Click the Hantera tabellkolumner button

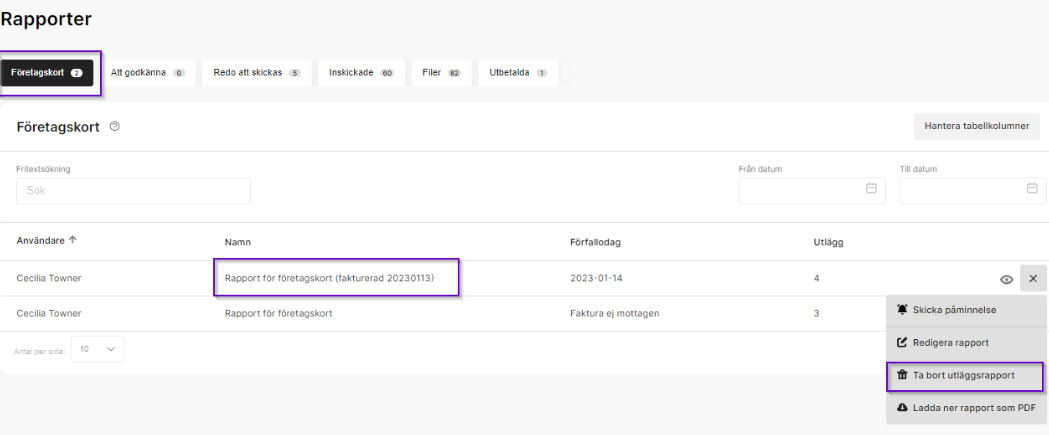coord(976,126)
